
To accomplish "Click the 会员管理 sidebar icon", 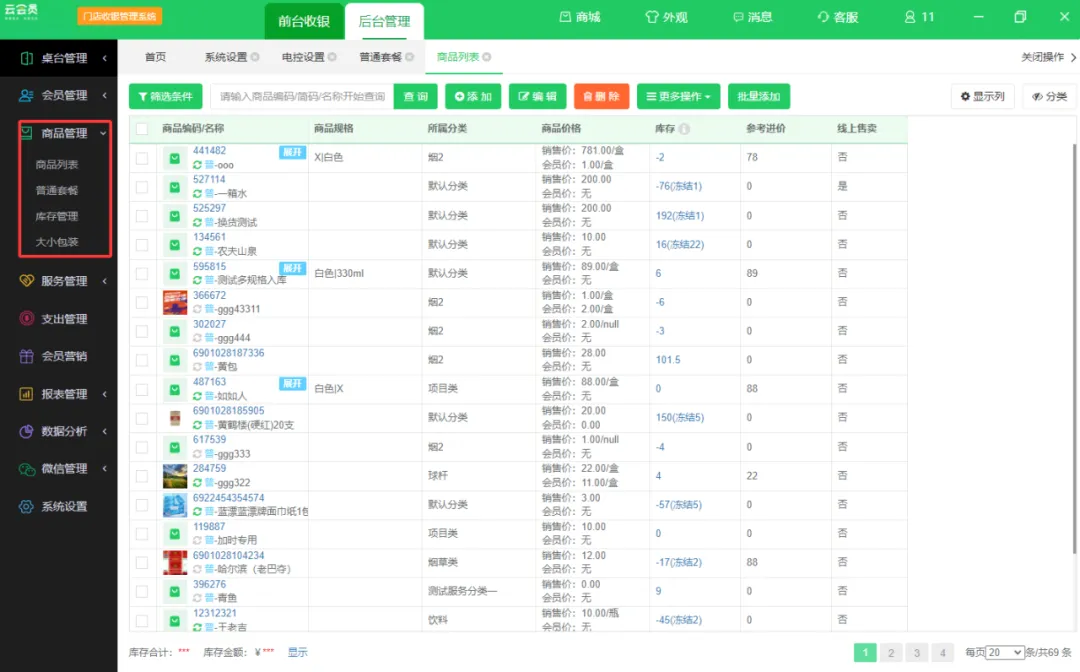I will (x=27, y=96).
